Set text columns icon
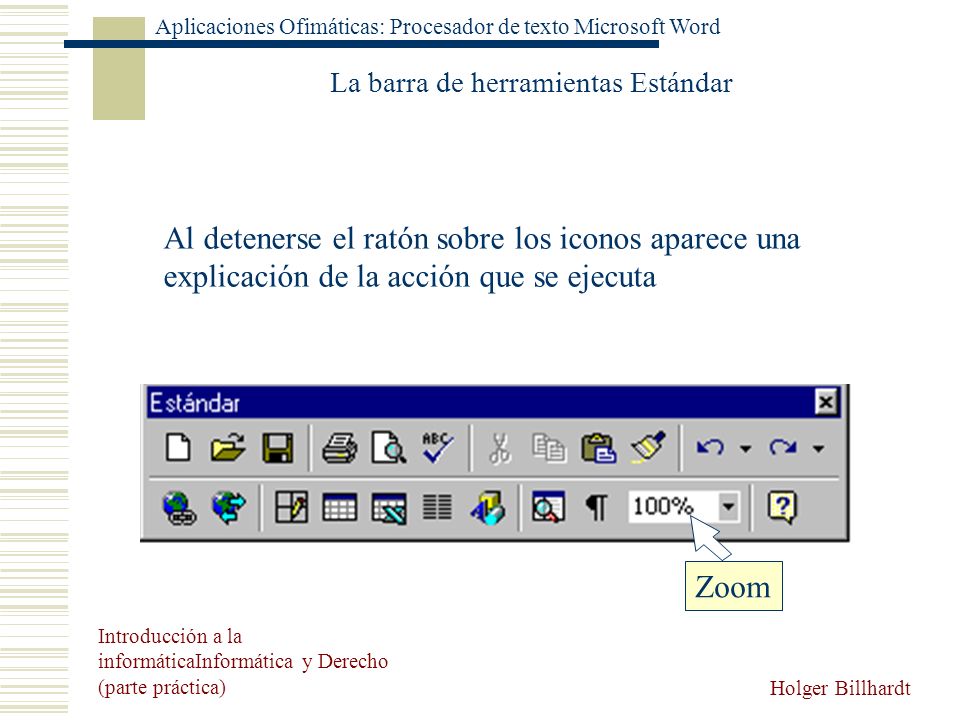Screen dimensions: 960x720 pos(437,508)
